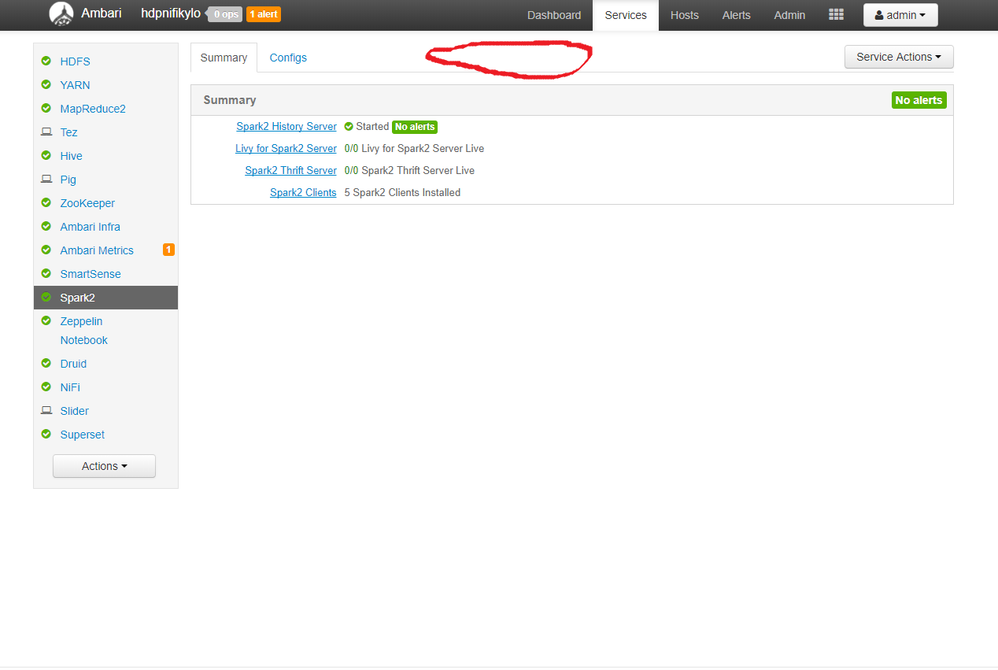Viewport: 998px width, 670px height.
Task: Open Spark2 Thrift Server link
Action: click(291, 171)
